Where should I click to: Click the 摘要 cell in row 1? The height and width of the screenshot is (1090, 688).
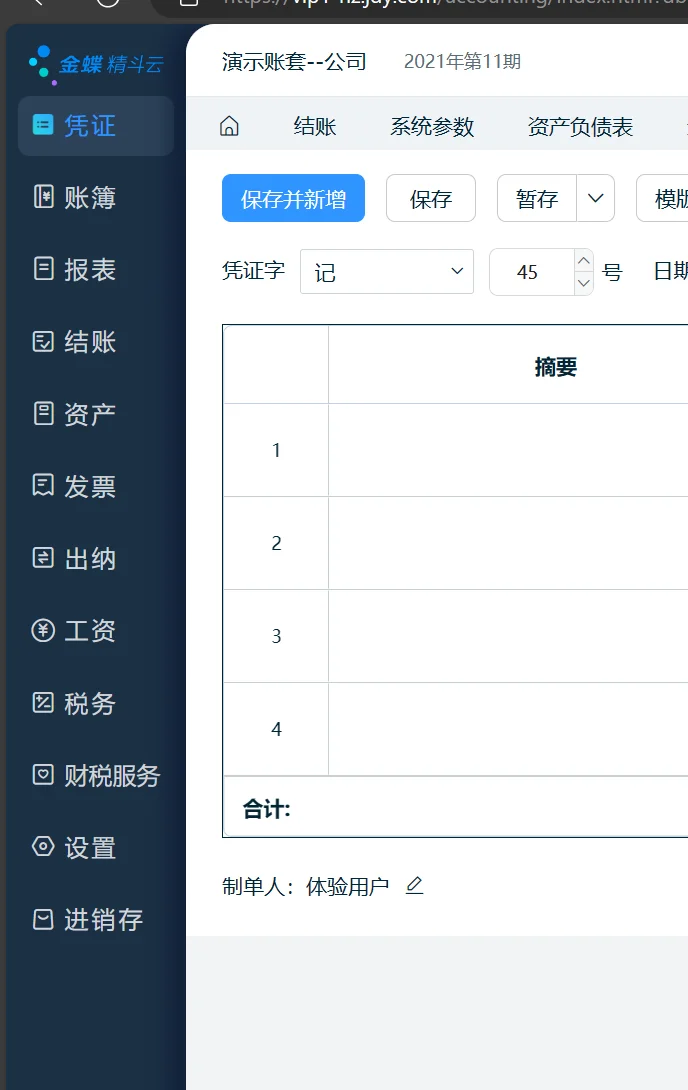click(508, 450)
